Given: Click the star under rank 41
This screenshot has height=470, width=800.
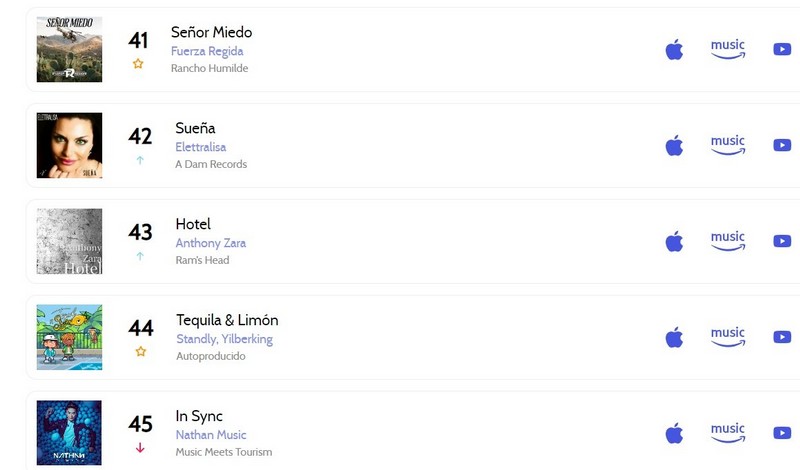Looking at the screenshot, I should (x=138, y=64).
